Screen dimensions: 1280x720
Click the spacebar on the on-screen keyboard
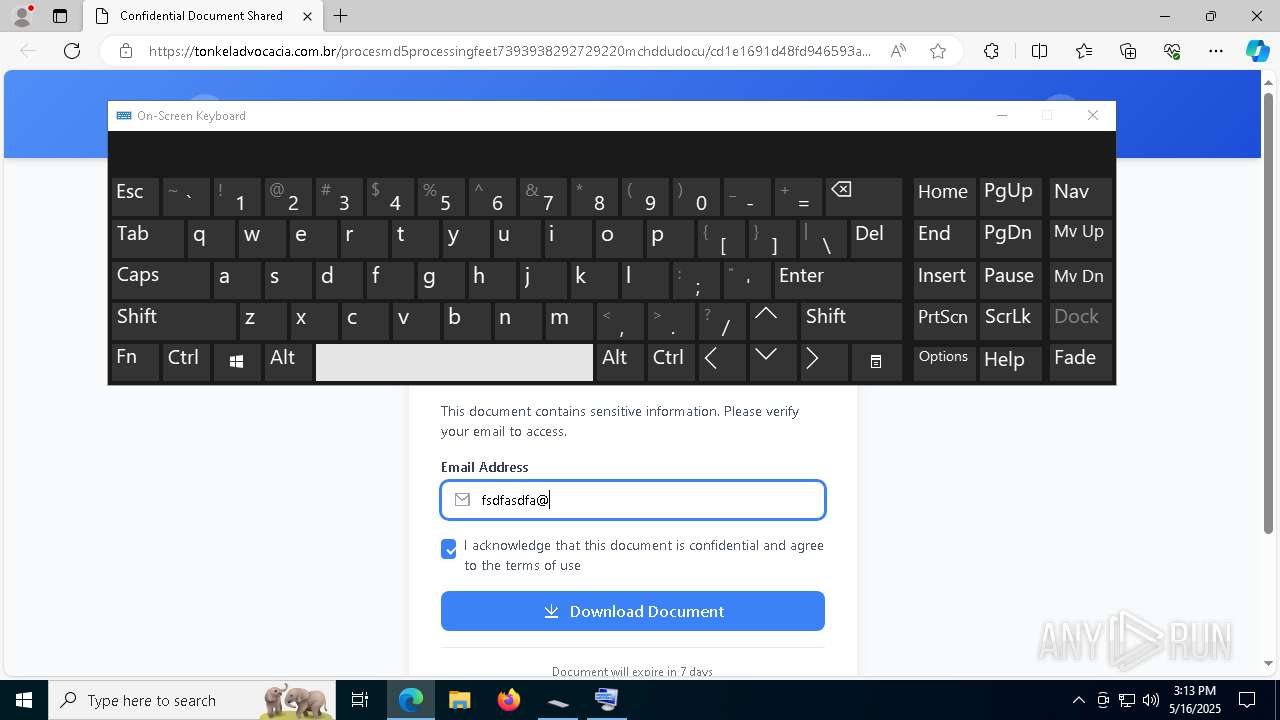pyautogui.click(x=454, y=362)
